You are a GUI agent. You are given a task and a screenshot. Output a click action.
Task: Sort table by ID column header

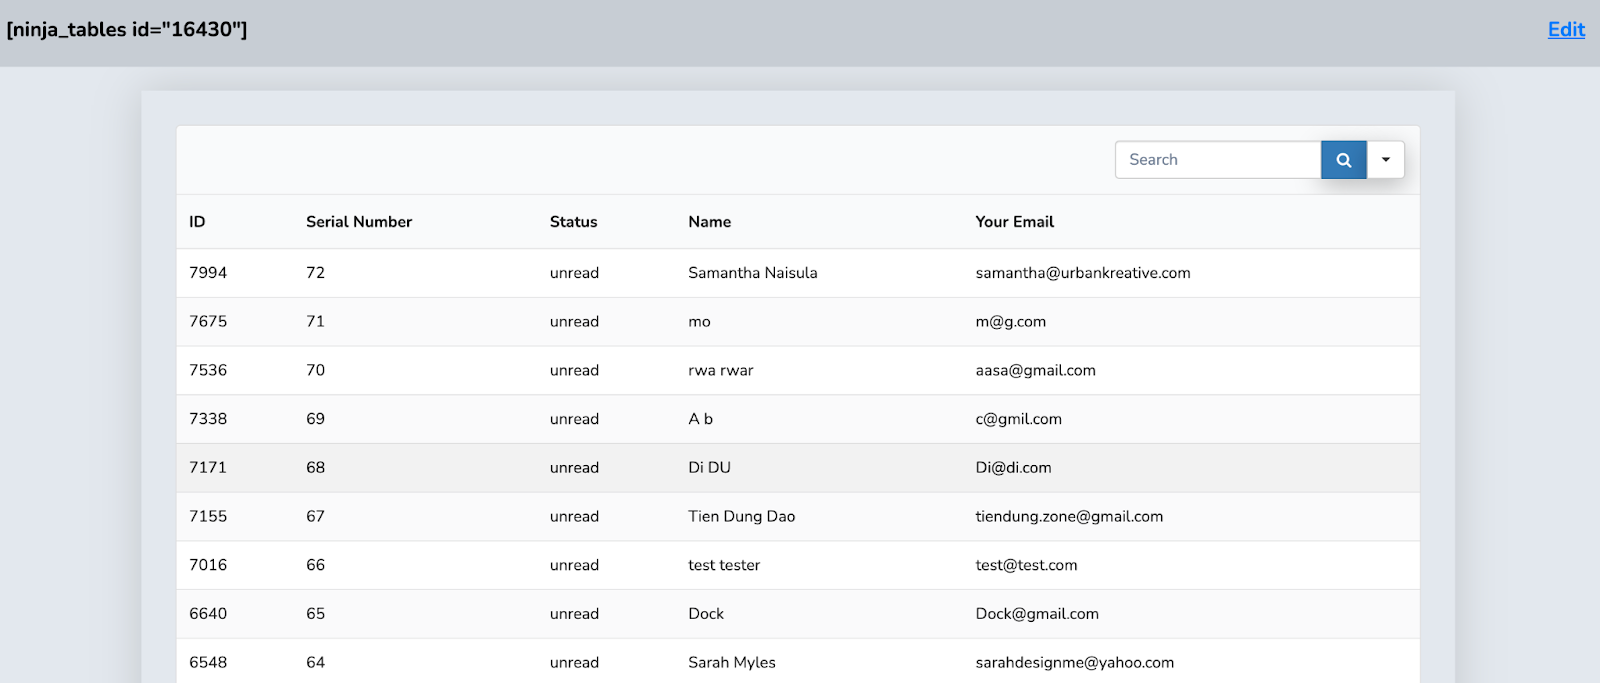pyautogui.click(x=197, y=222)
